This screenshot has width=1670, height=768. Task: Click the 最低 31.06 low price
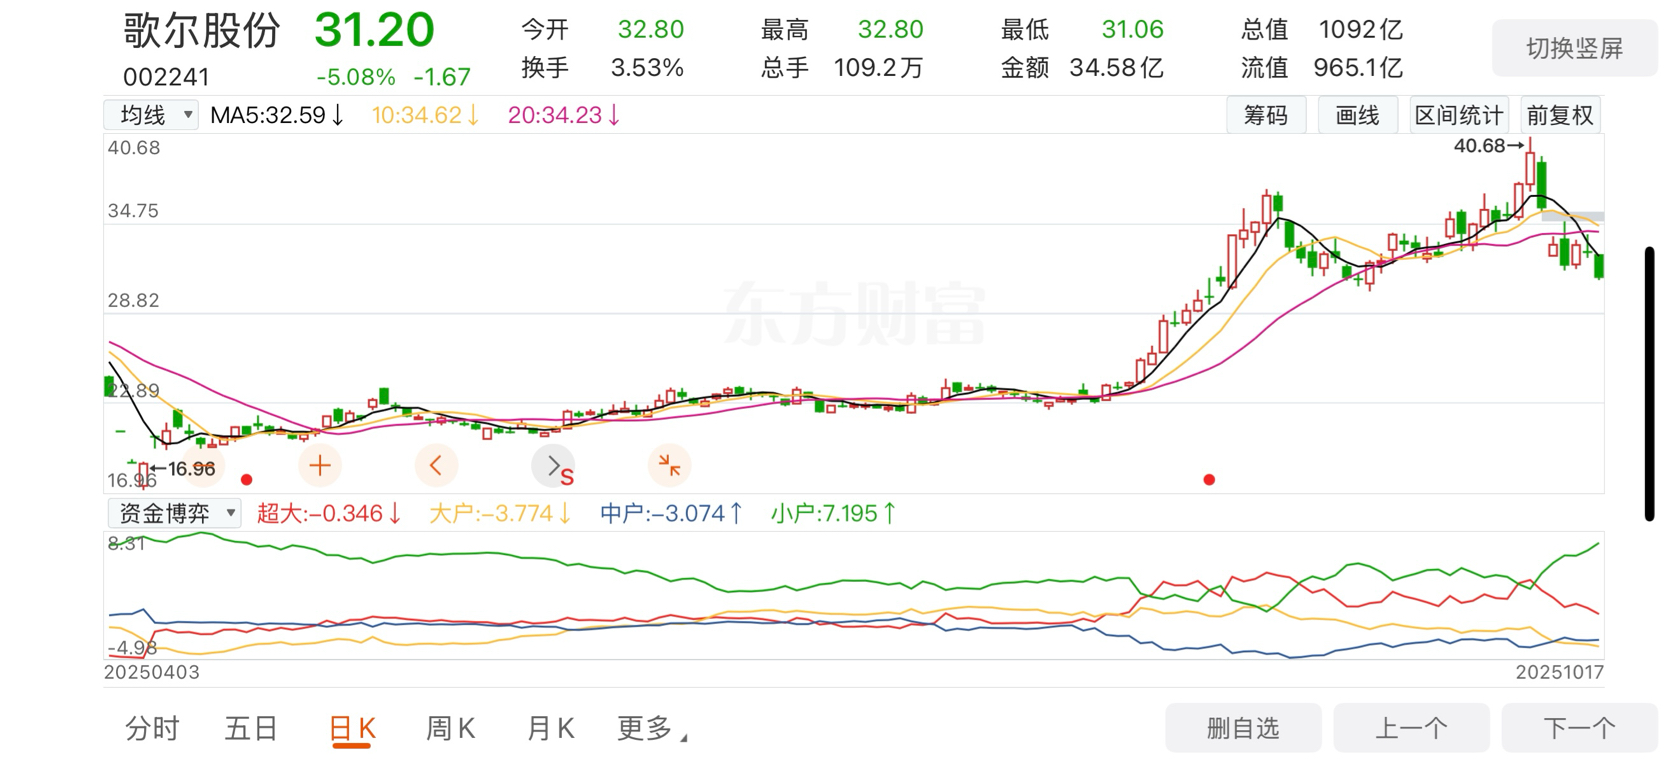pyautogui.click(x=1082, y=30)
